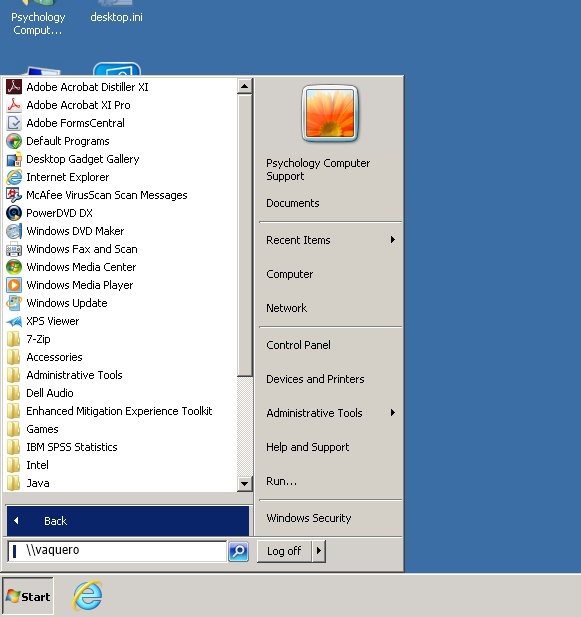
Task: Open Desktop Gadget Gallery icon
Action: 14,159
